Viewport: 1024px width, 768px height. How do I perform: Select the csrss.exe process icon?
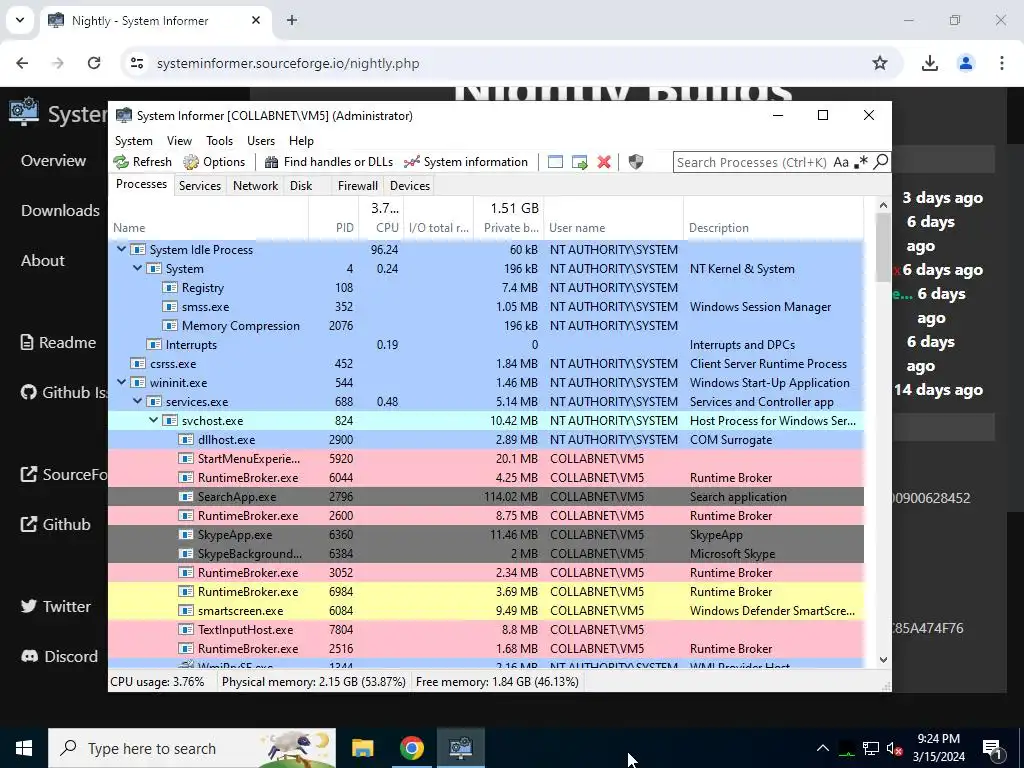[x=138, y=364]
